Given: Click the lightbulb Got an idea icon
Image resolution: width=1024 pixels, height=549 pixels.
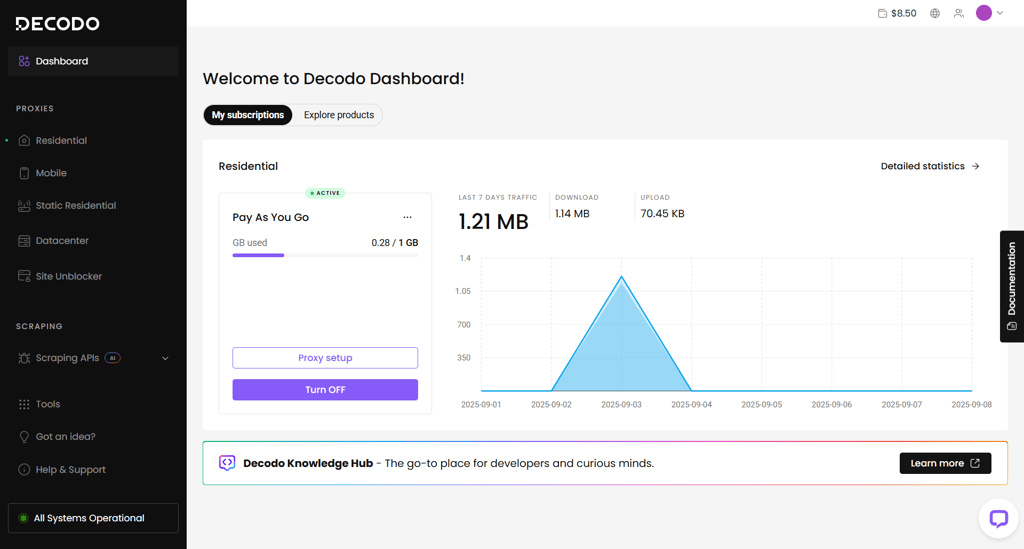Looking at the screenshot, I should [x=24, y=437].
